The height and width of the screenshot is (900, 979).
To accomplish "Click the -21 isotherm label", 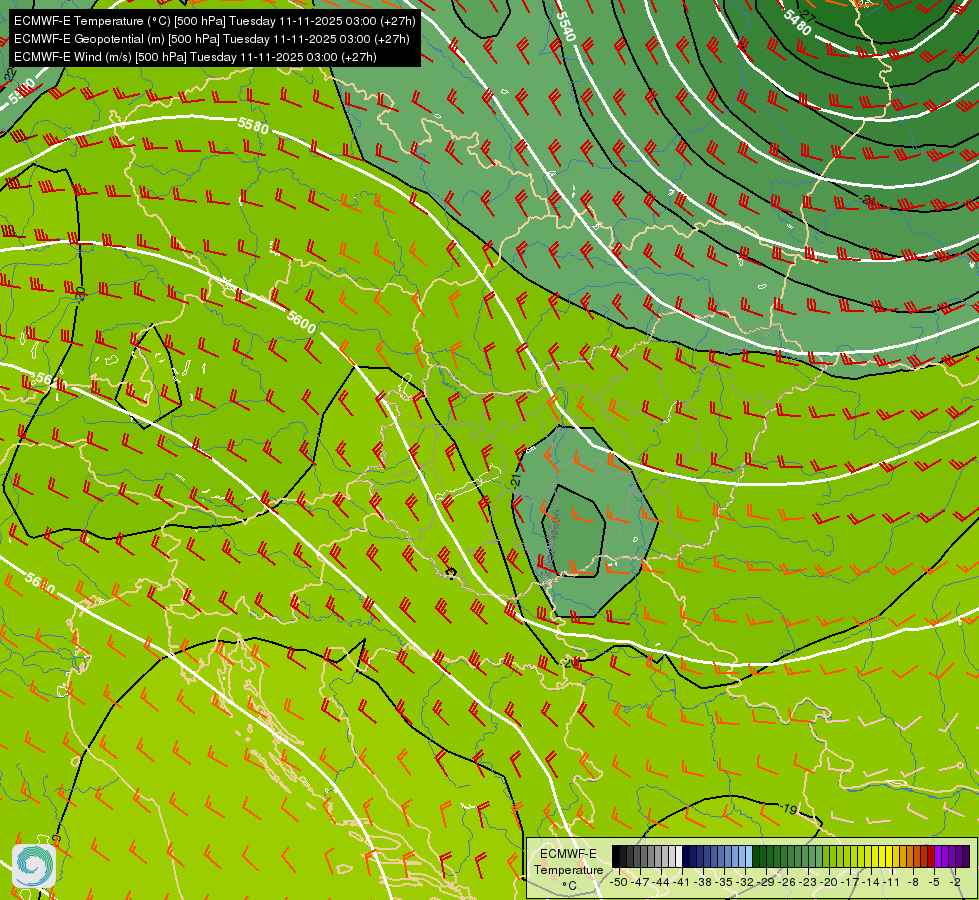I will (515, 480).
